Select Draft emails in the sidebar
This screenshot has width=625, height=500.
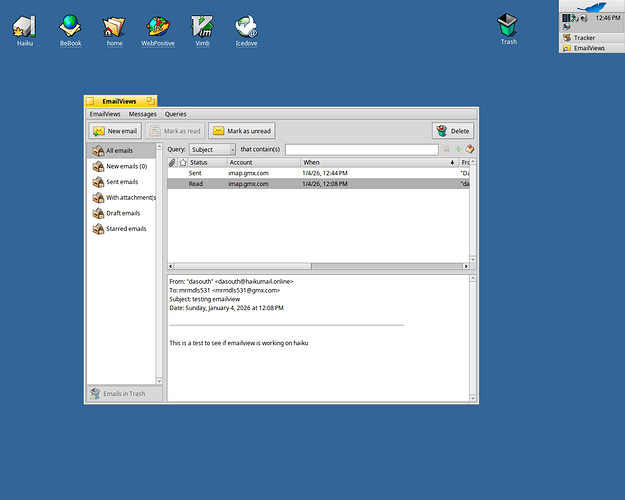[x=121, y=213]
